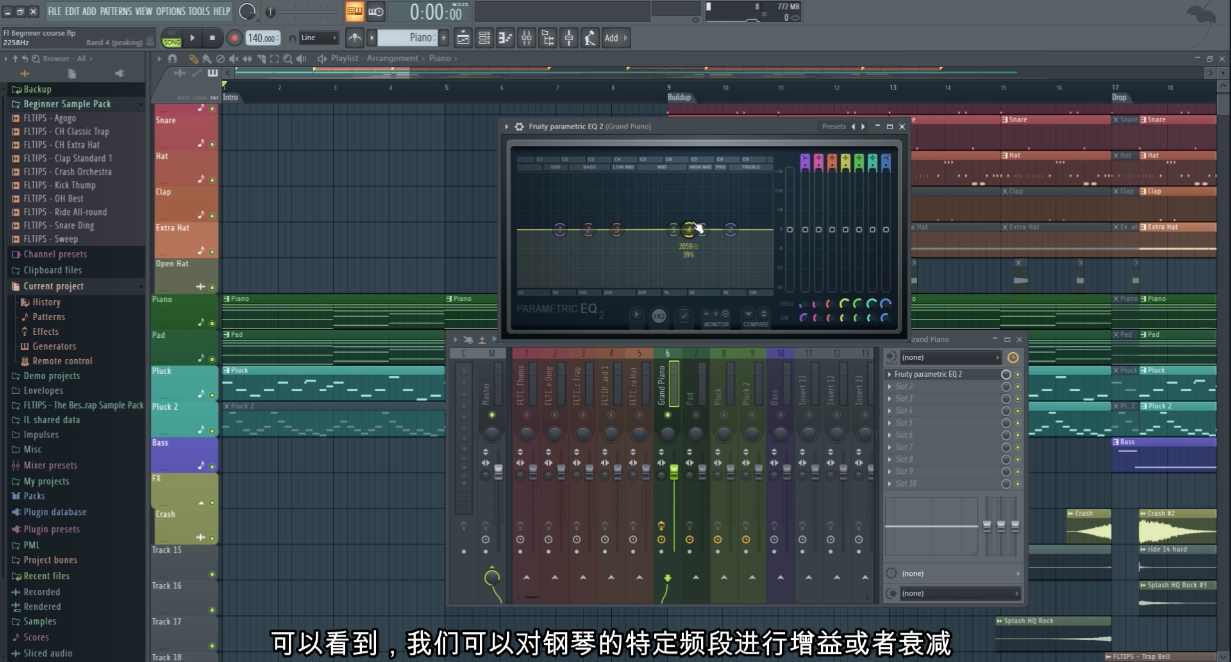
Task: Open the Mixer view icon
Action: 526,38
